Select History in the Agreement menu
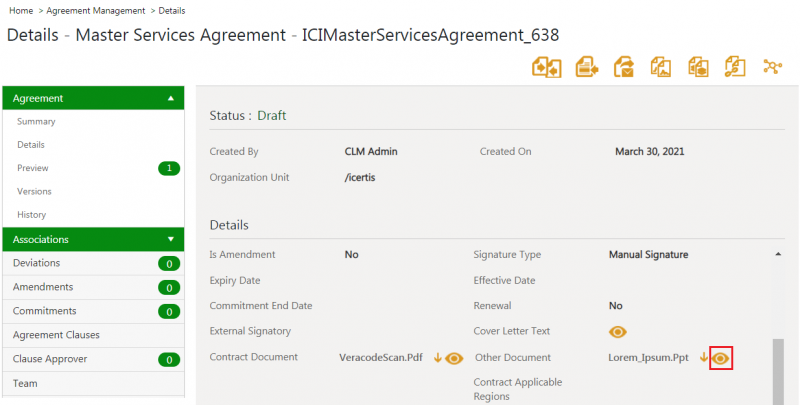The height and width of the screenshot is (405, 800). [31, 215]
